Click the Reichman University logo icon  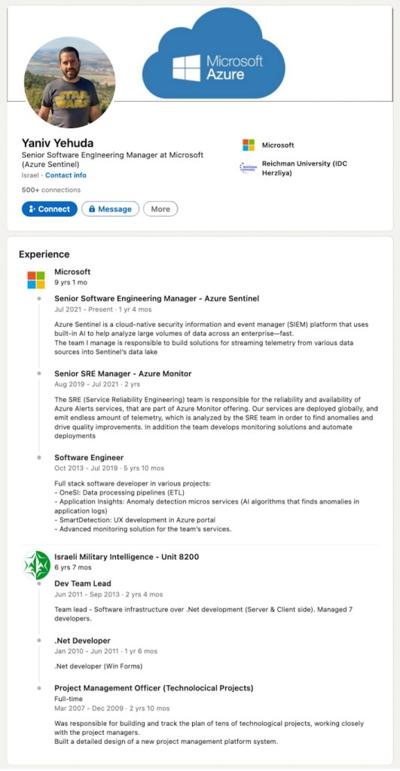248,168
